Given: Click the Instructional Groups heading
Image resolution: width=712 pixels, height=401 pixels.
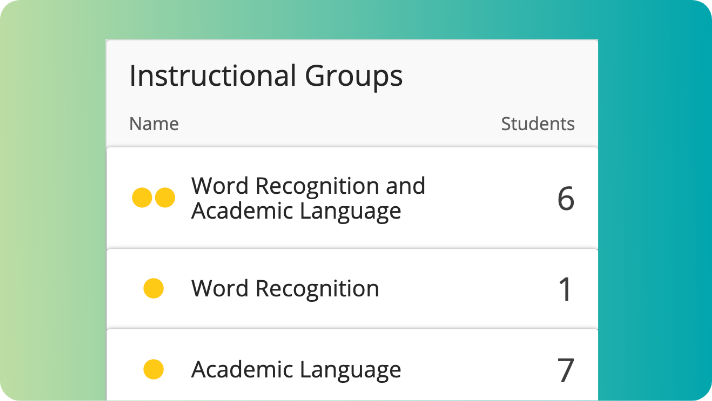Looking at the screenshot, I should click(x=265, y=76).
